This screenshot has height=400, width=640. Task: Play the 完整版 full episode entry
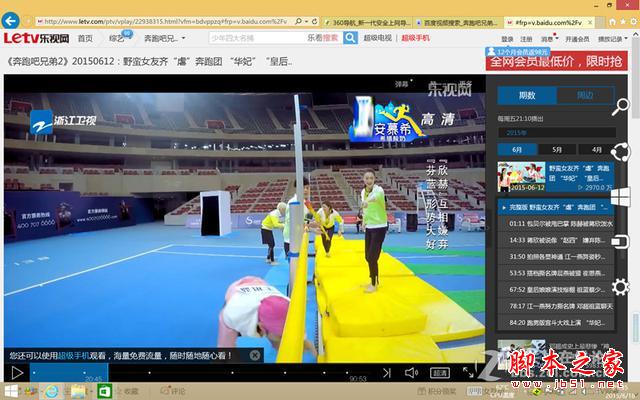tap(556, 207)
